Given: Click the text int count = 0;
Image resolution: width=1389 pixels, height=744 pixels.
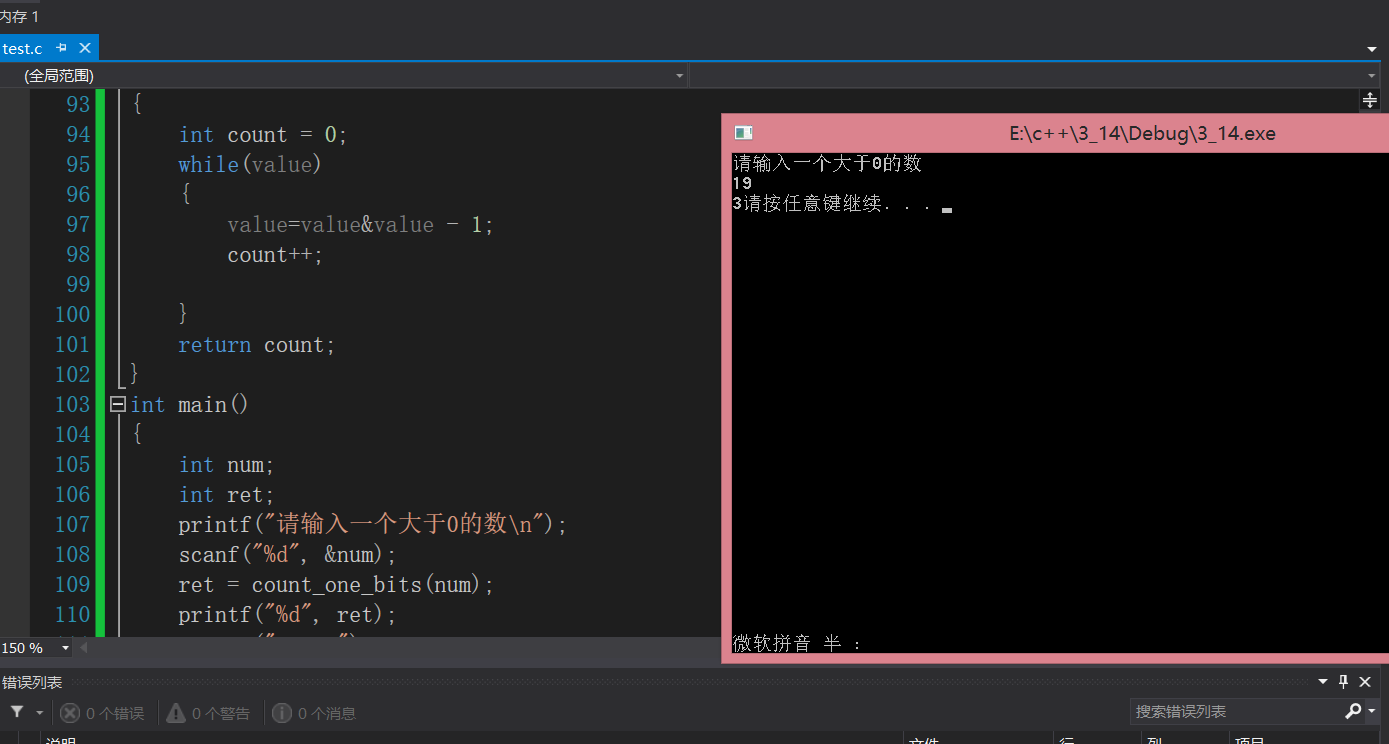Looking at the screenshot, I should pyautogui.click(x=263, y=135).
